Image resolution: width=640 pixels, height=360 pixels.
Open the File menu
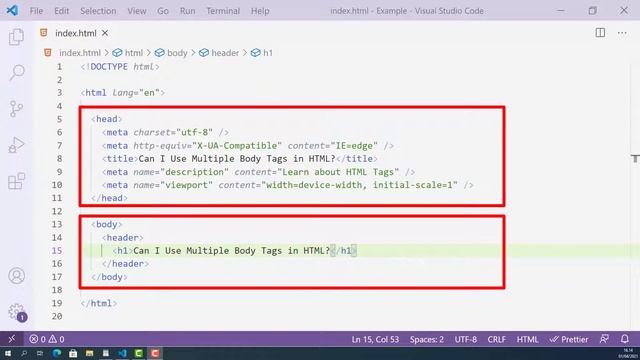point(36,11)
